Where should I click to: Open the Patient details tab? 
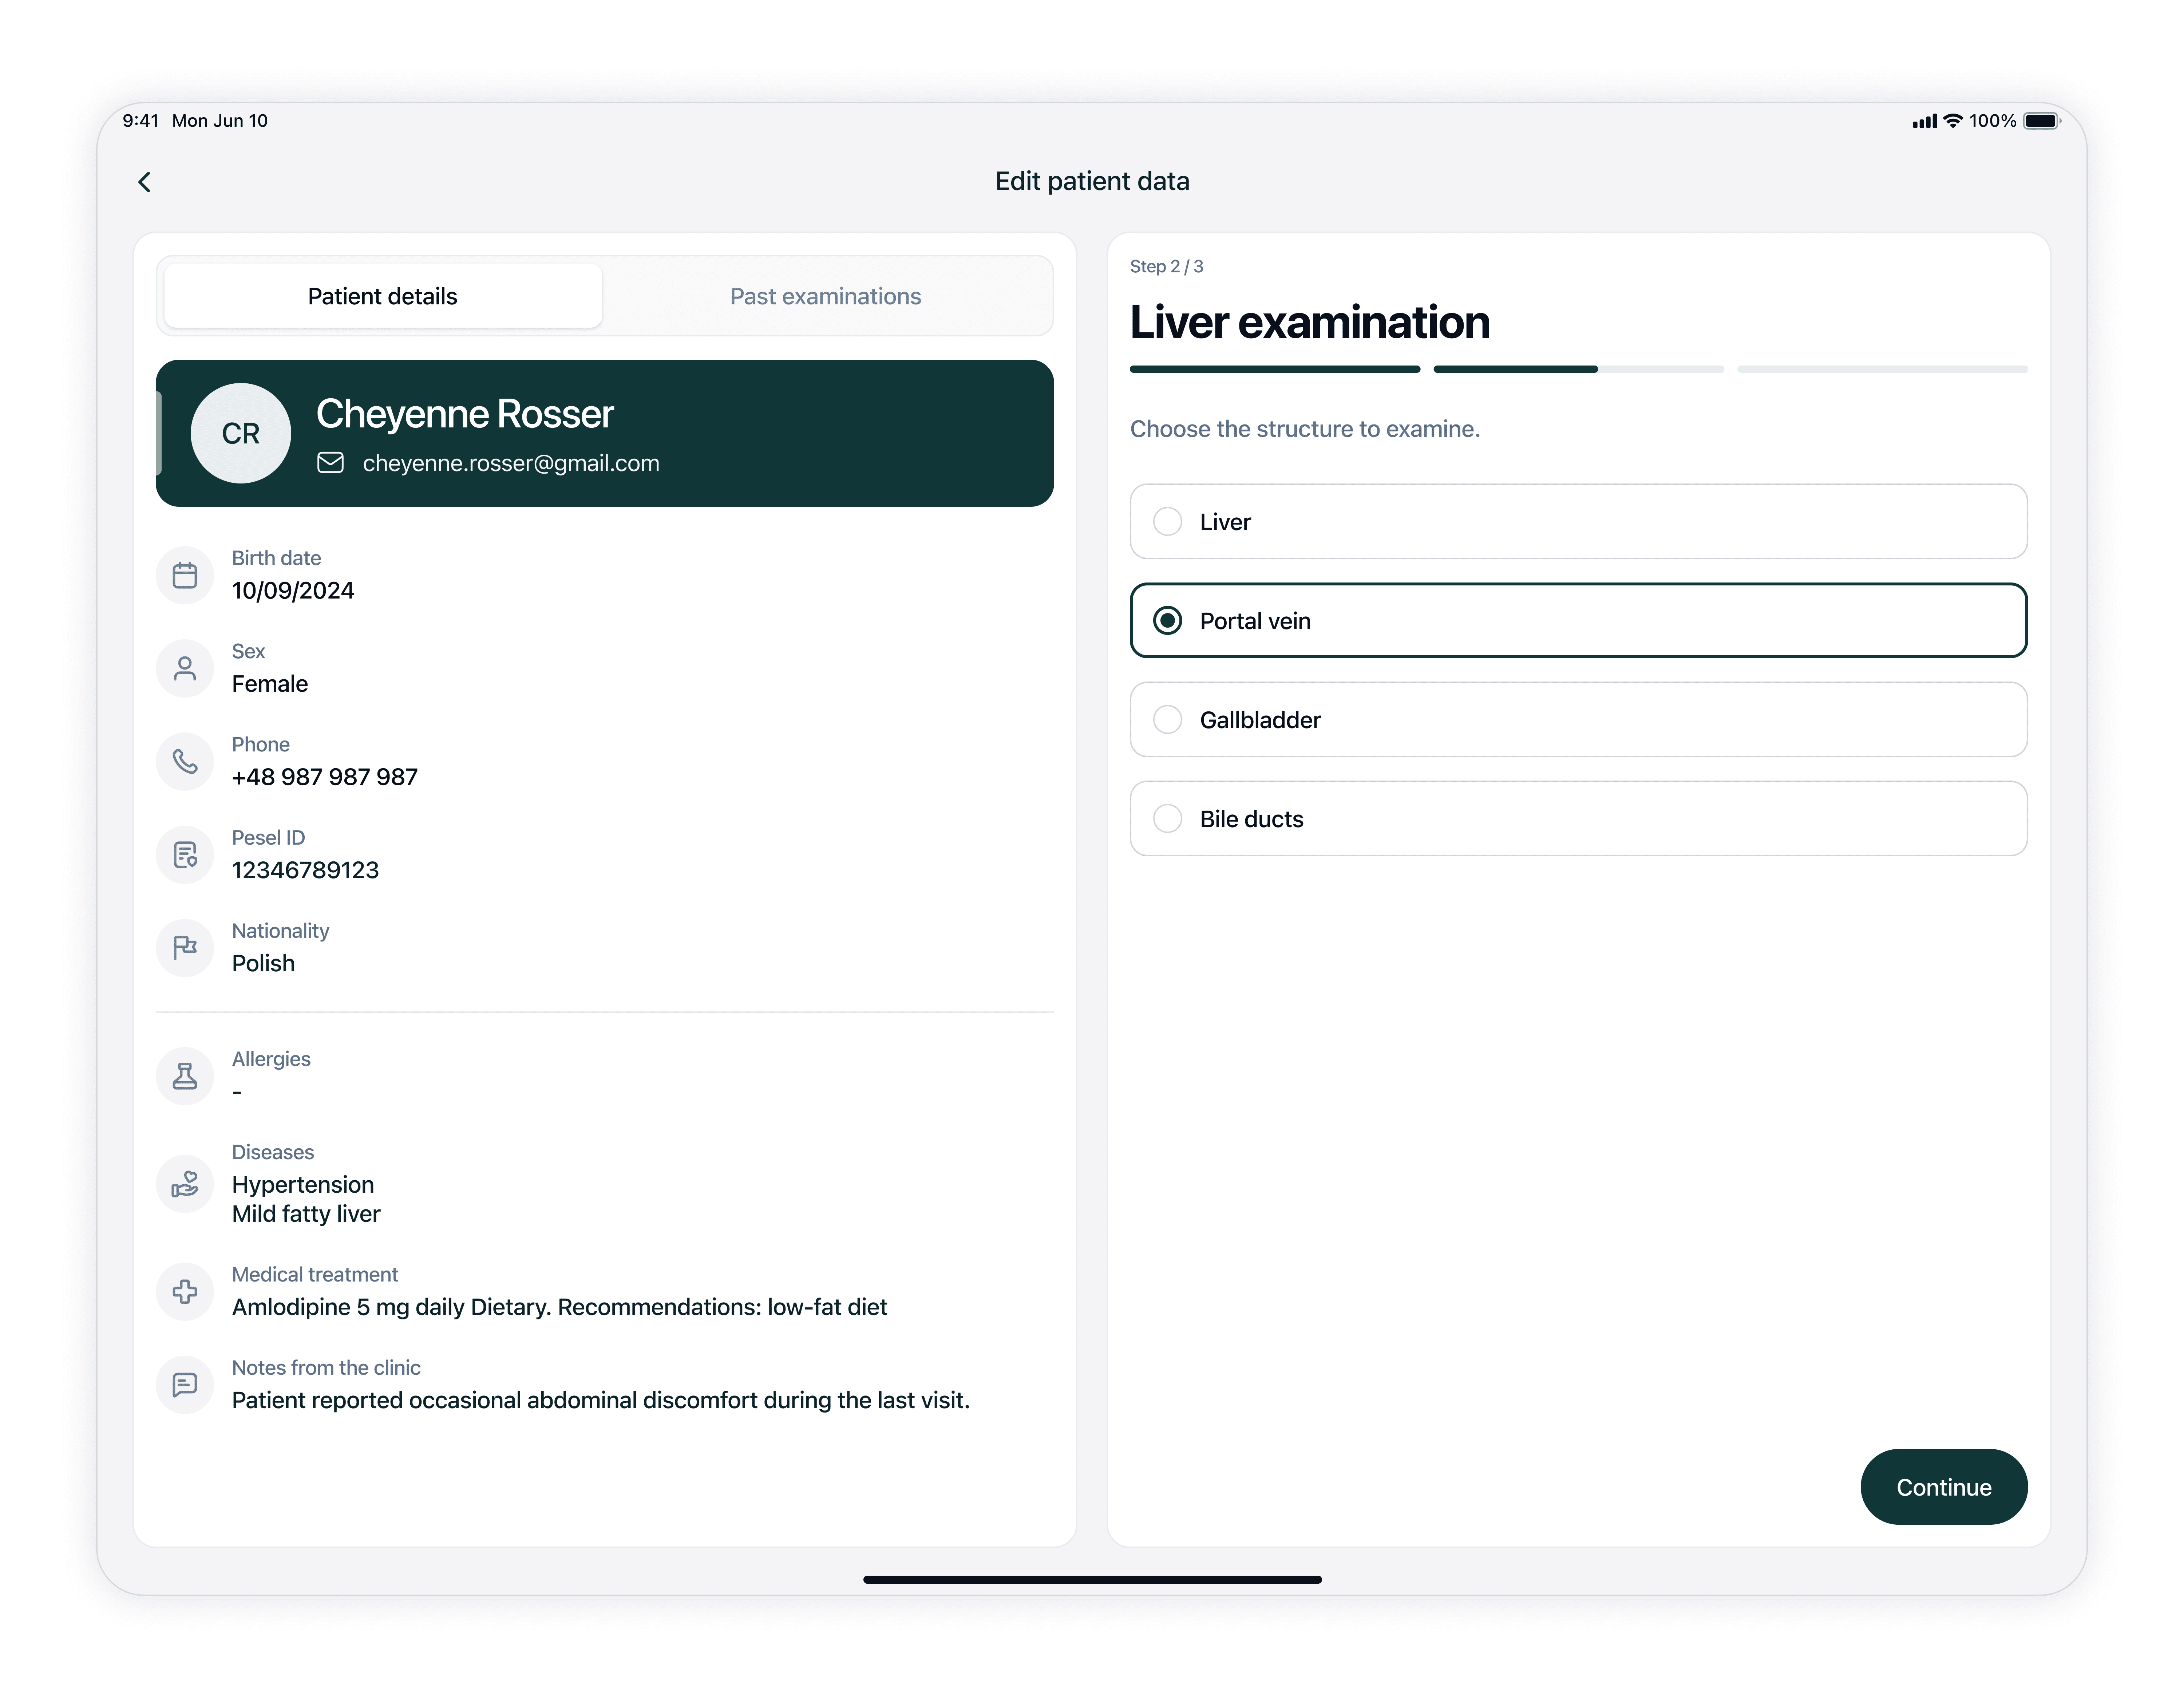click(x=382, y=296)
